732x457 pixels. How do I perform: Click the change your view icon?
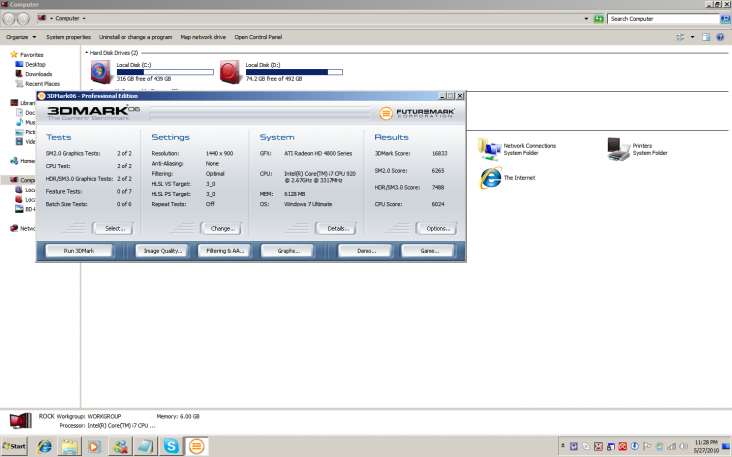(680, 37)
